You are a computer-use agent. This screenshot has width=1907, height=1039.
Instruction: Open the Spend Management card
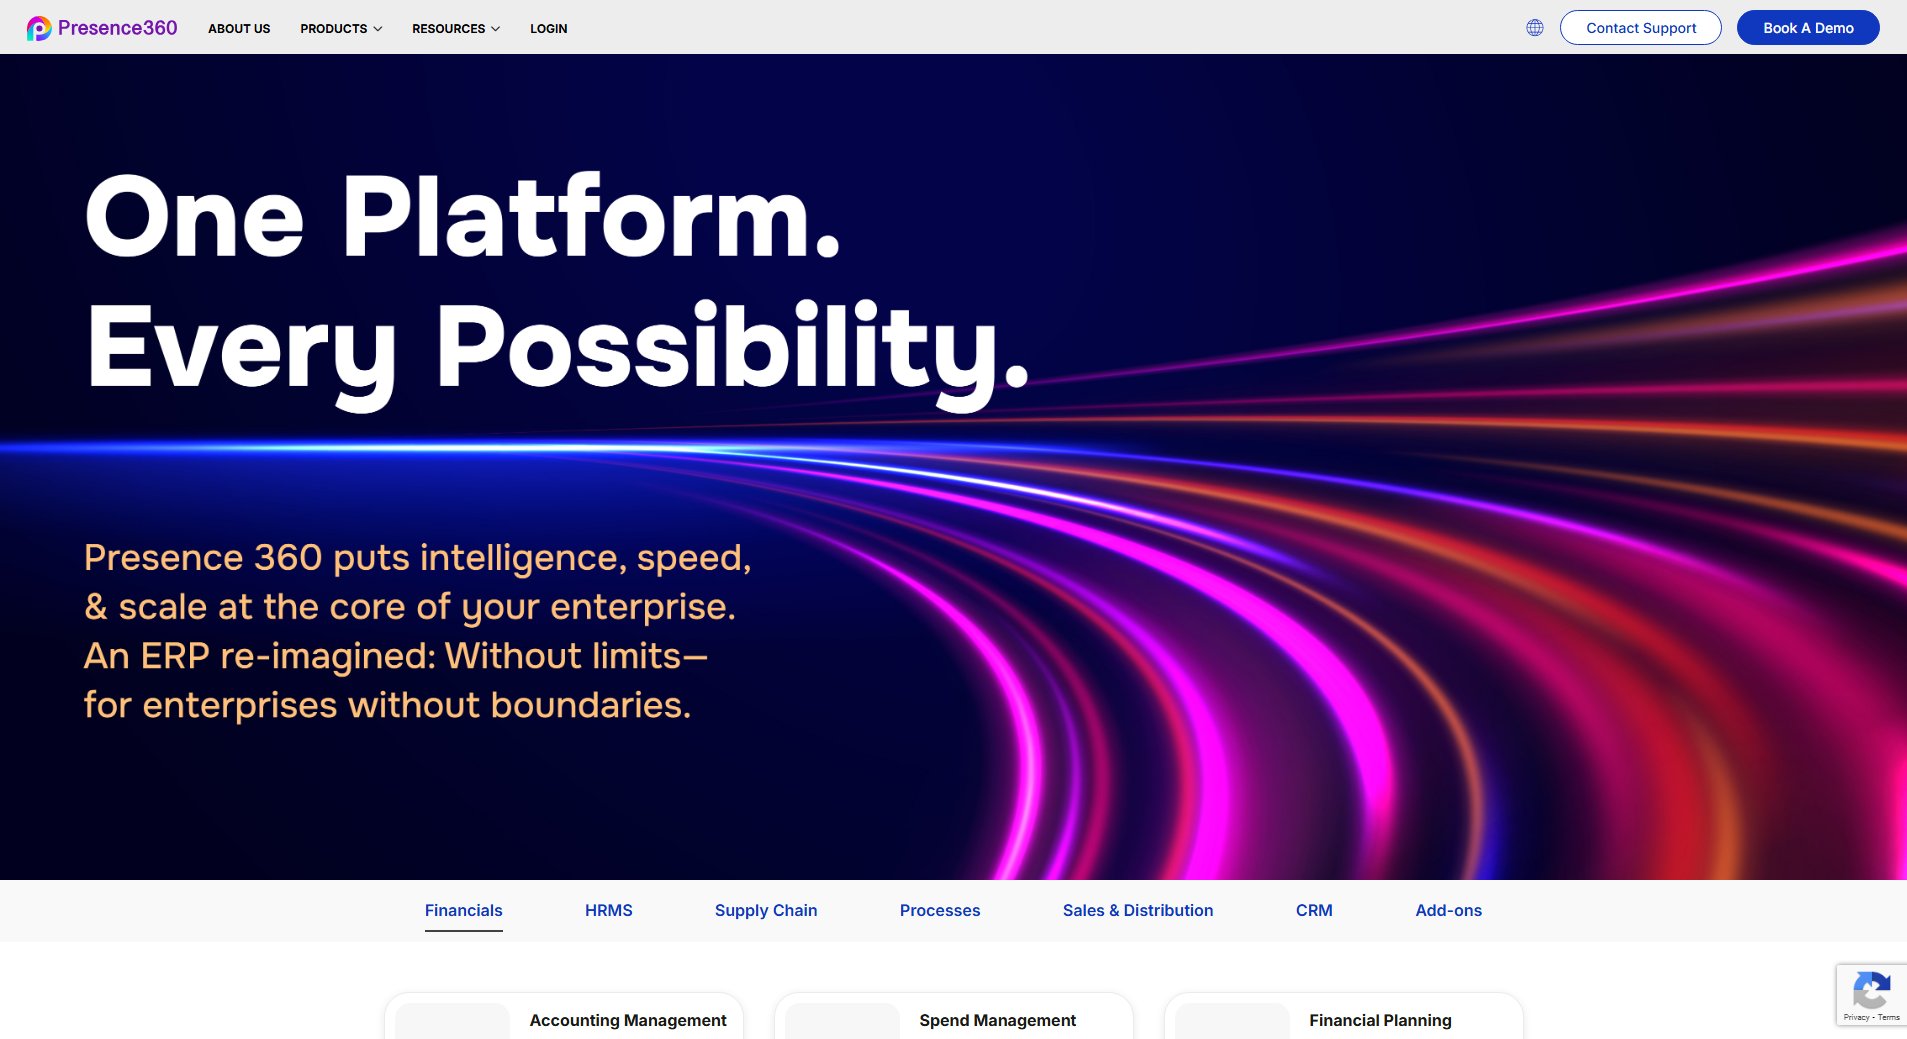pos(997,1020)
